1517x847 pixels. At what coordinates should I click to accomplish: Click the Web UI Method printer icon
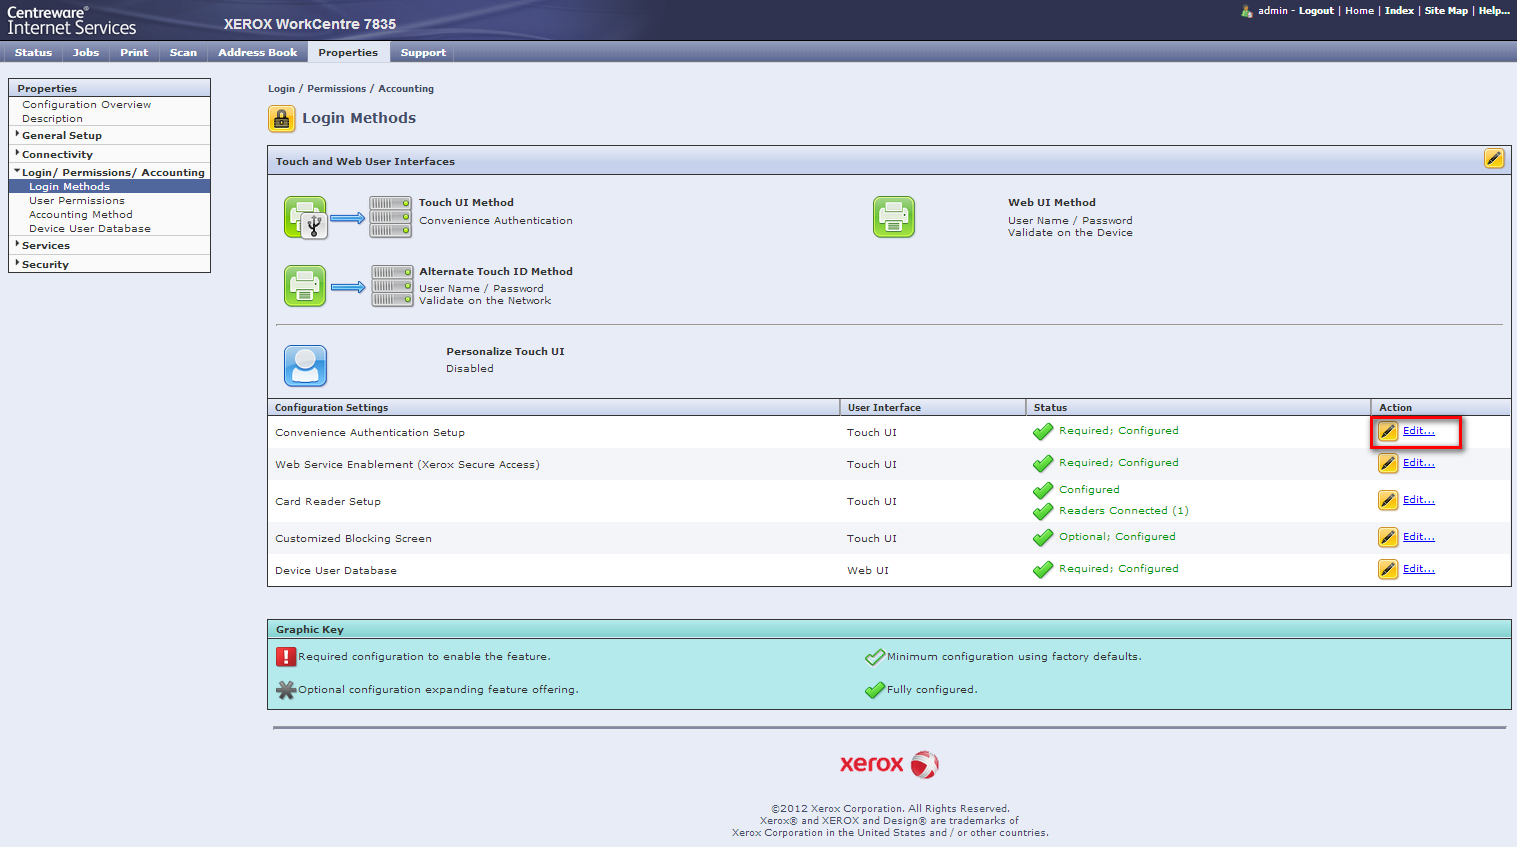[x=893, y=217]
